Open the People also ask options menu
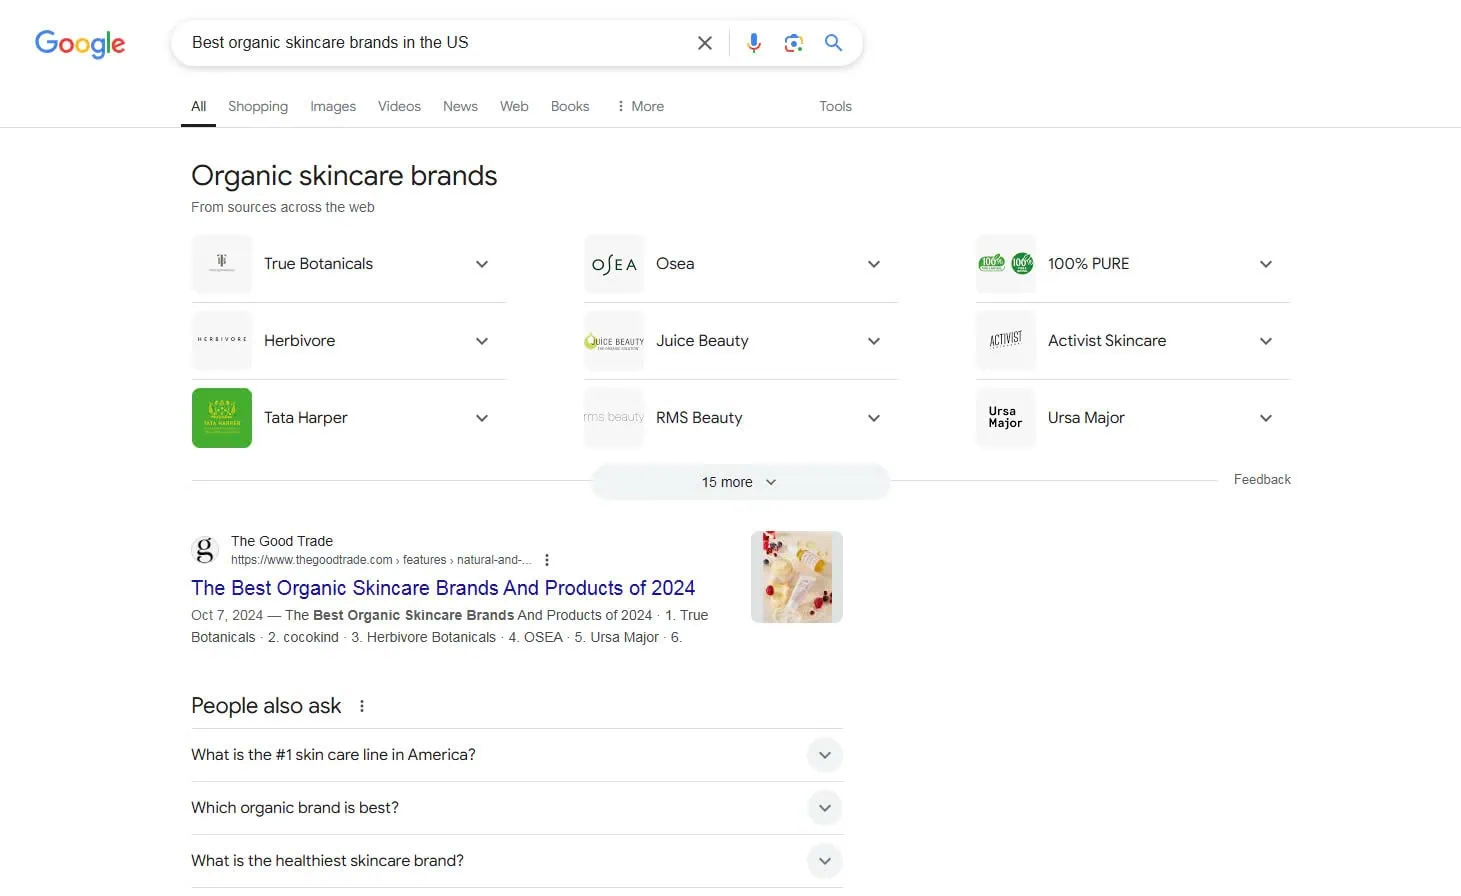This screenshot has height=896, width=1461. click(x=362, y=706)
